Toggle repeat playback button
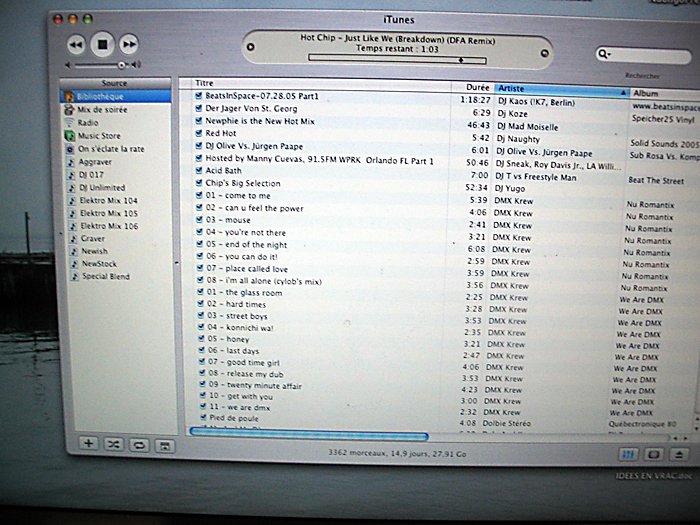 pos(139,445)
